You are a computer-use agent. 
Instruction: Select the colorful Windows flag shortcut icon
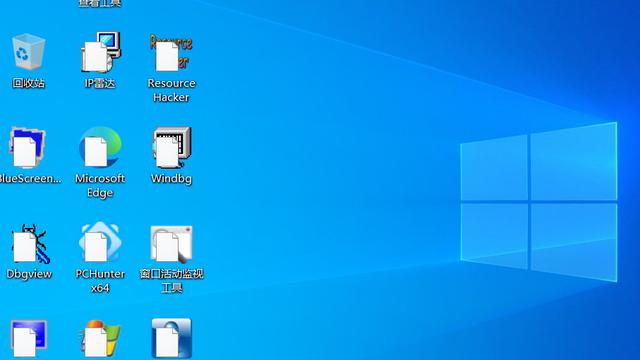point(100,339)
